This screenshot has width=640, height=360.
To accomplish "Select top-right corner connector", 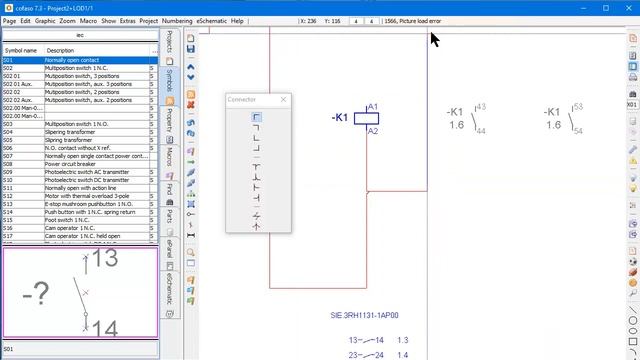I will [256, 128].
